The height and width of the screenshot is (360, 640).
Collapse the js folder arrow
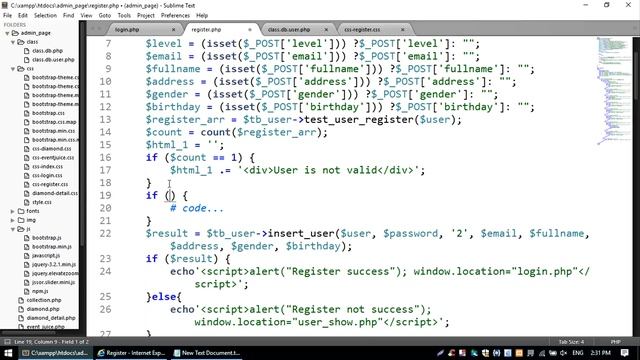(x=13, y=229)
